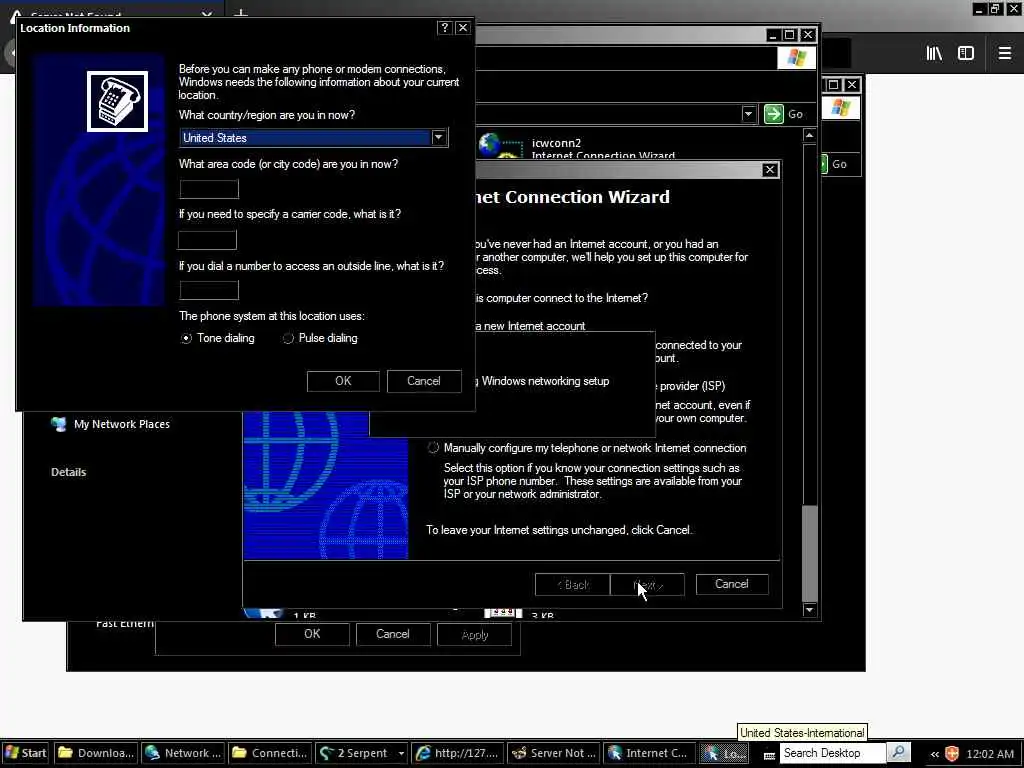
Task: Switch to http://127 Internet Explorer task
Action: pos(458,753)
